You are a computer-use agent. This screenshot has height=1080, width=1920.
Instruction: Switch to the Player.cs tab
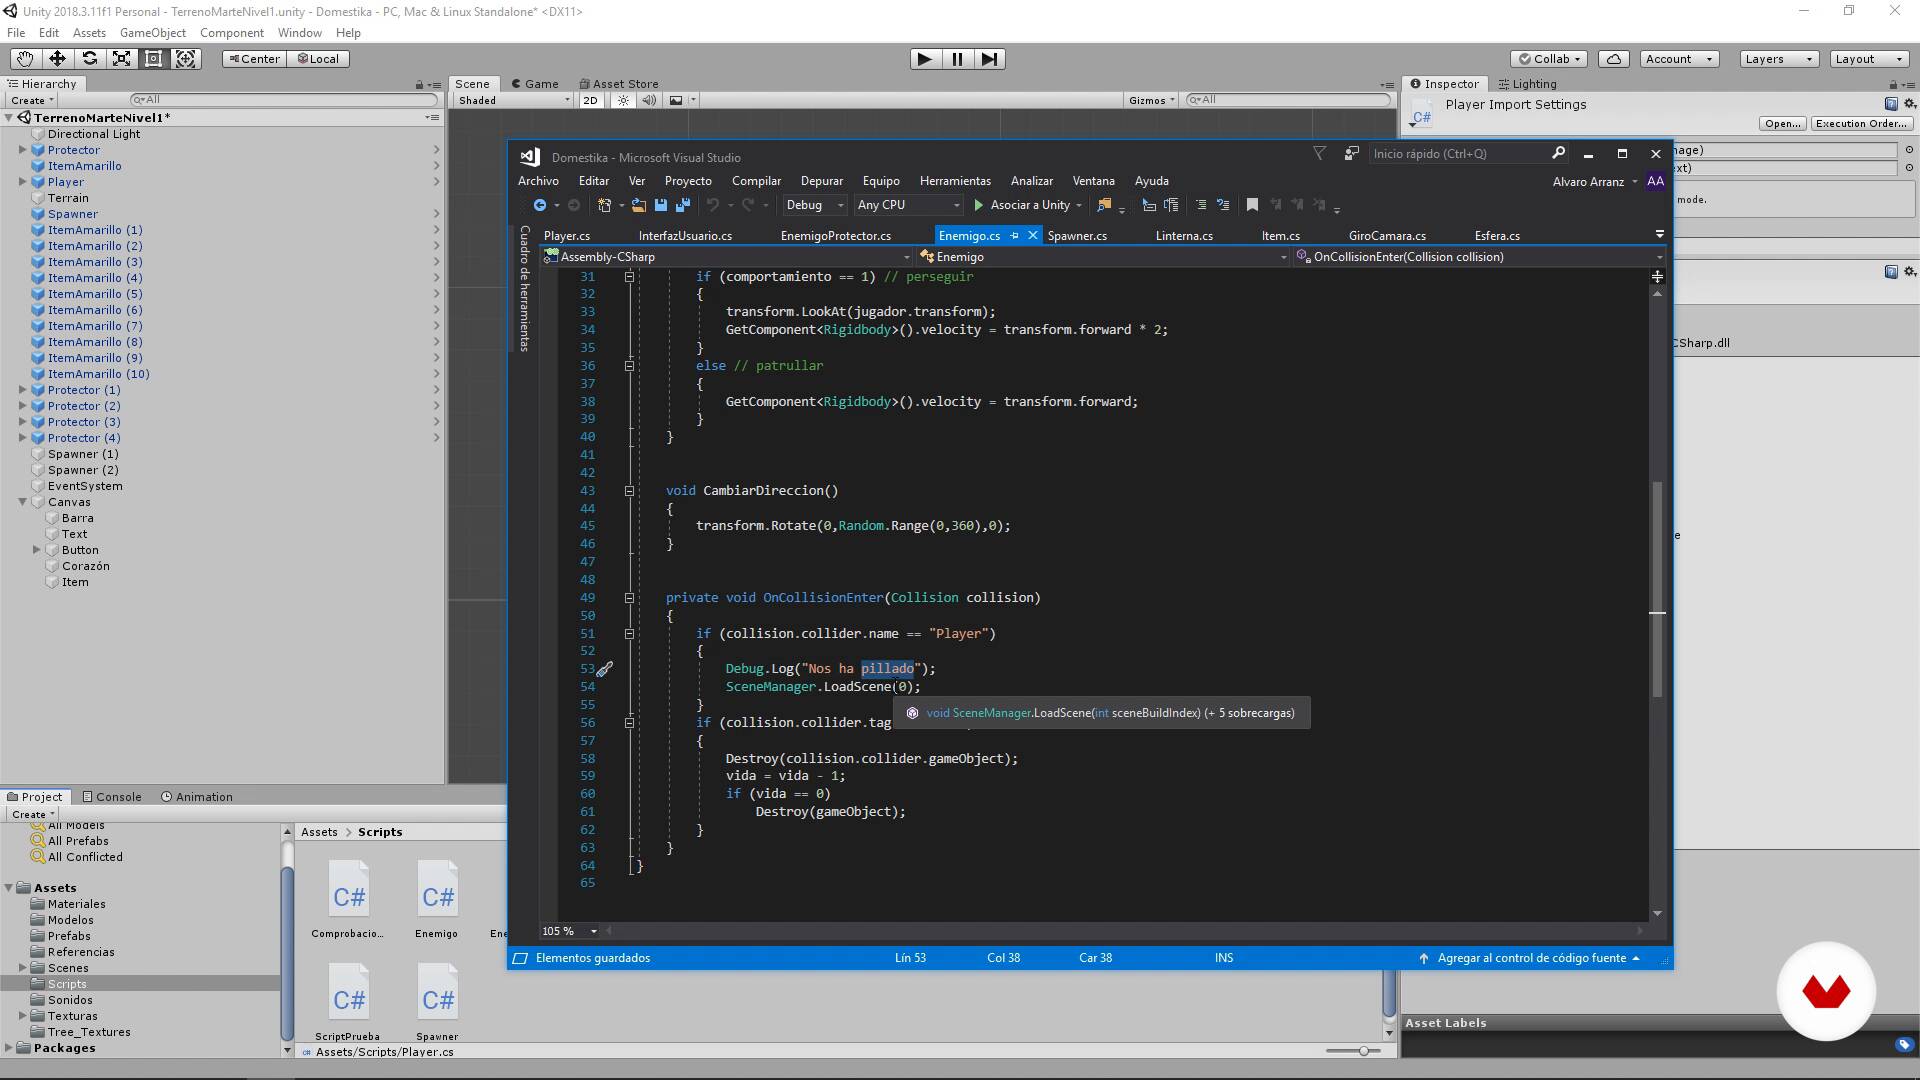pos(567,236)
